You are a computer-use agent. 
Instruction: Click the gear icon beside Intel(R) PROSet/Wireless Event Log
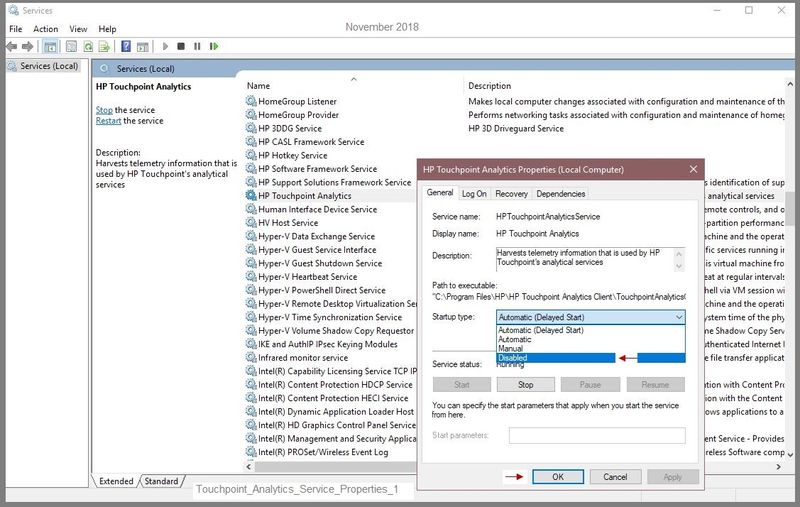[x=251, y=452]
